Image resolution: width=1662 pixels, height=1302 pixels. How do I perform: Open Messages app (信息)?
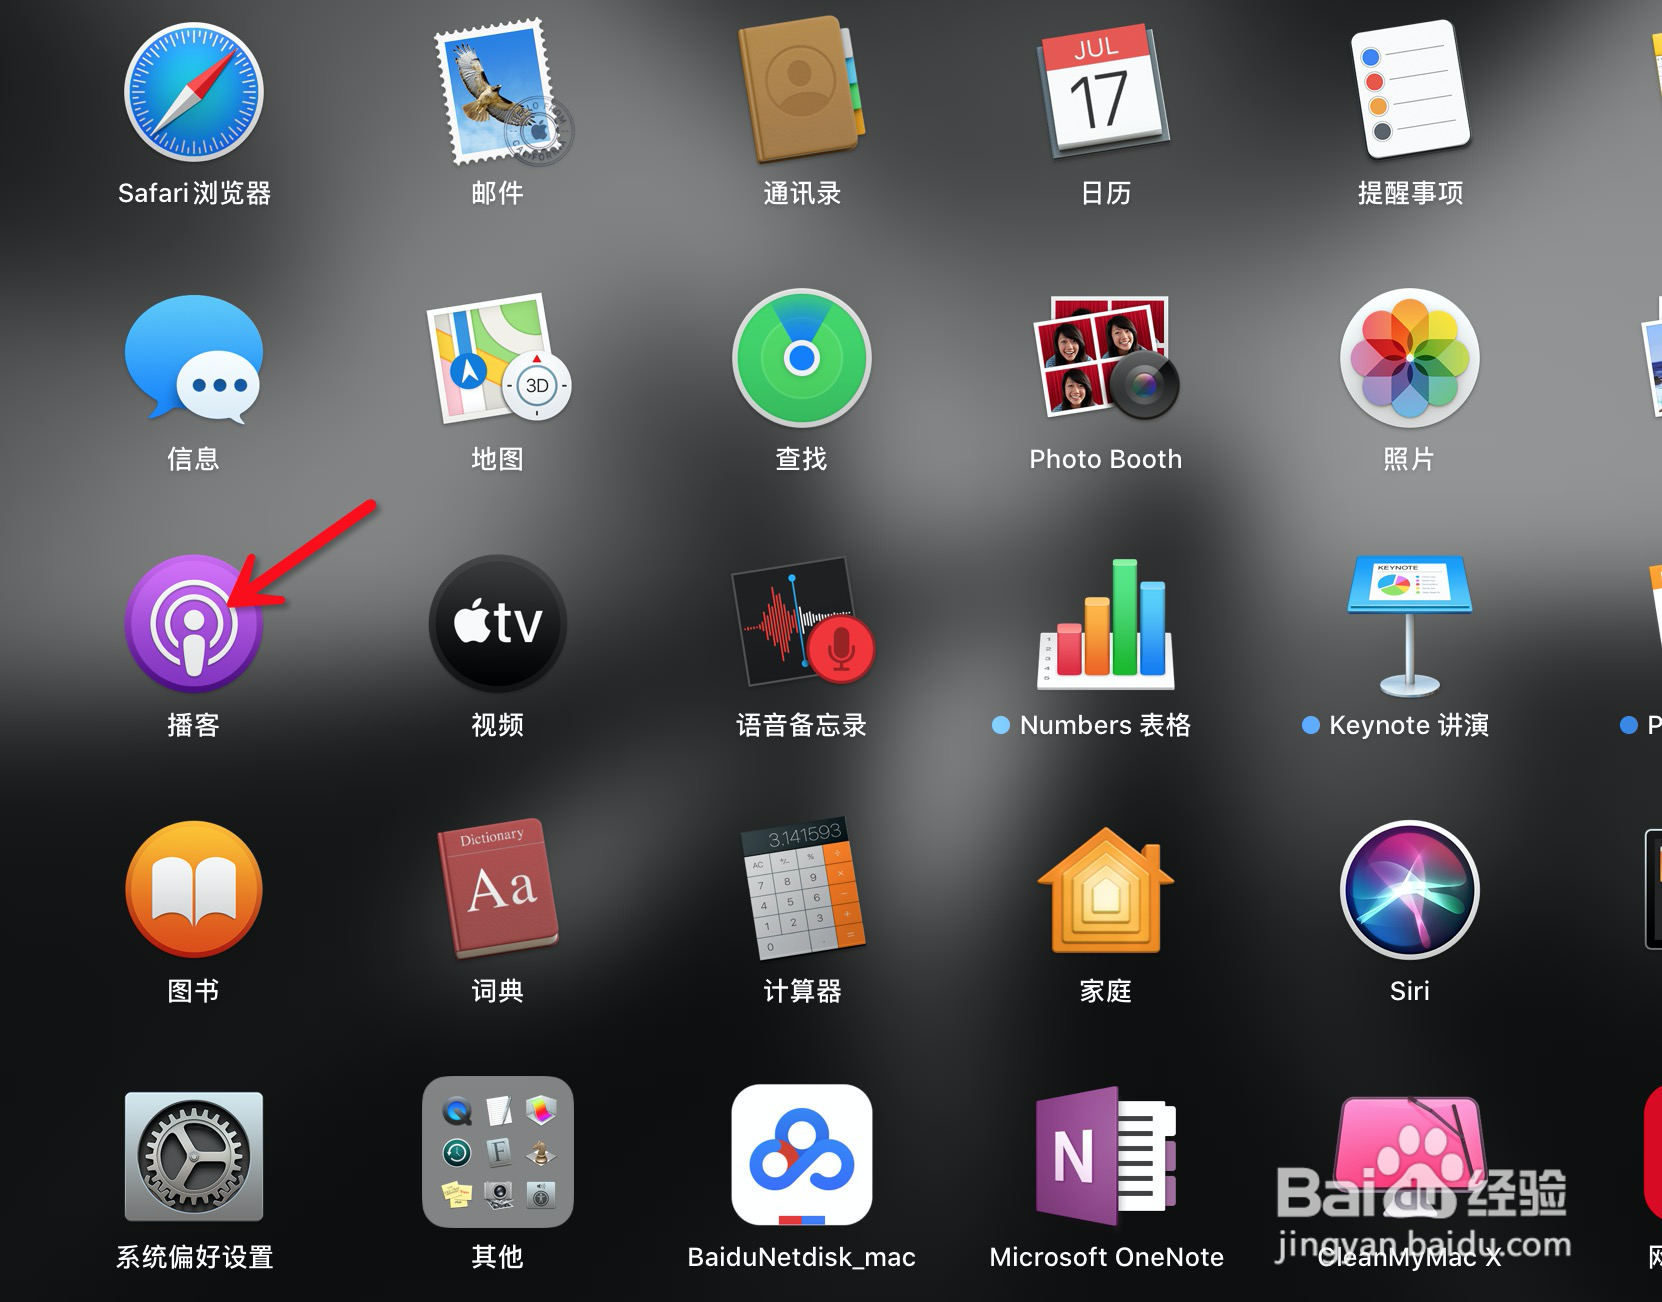click(x=194, y=358)
